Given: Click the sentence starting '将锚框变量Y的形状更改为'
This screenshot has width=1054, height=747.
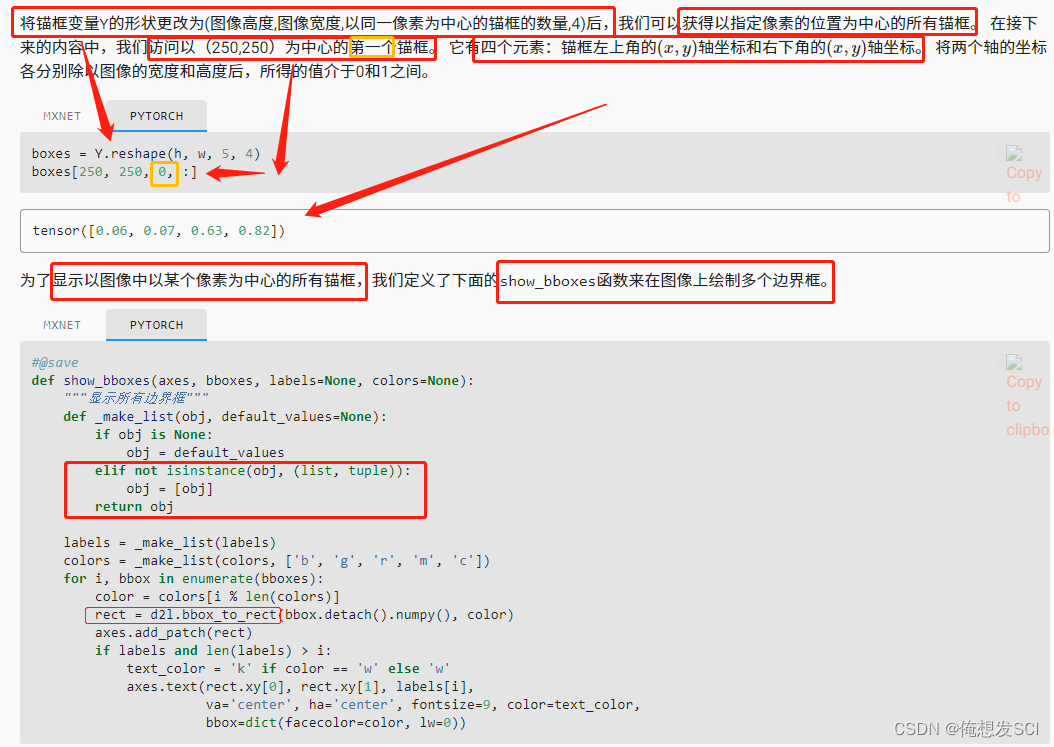Looking at the screenshot, I should (x=315, y=24).
